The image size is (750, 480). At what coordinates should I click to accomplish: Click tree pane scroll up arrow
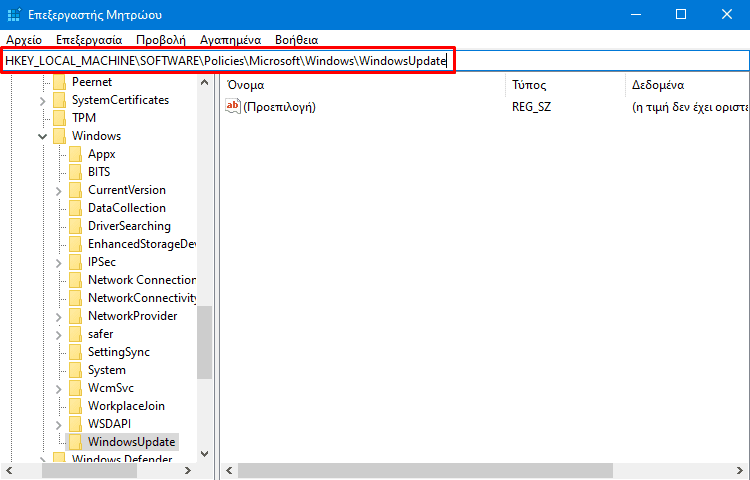click(x=205, y=82)
